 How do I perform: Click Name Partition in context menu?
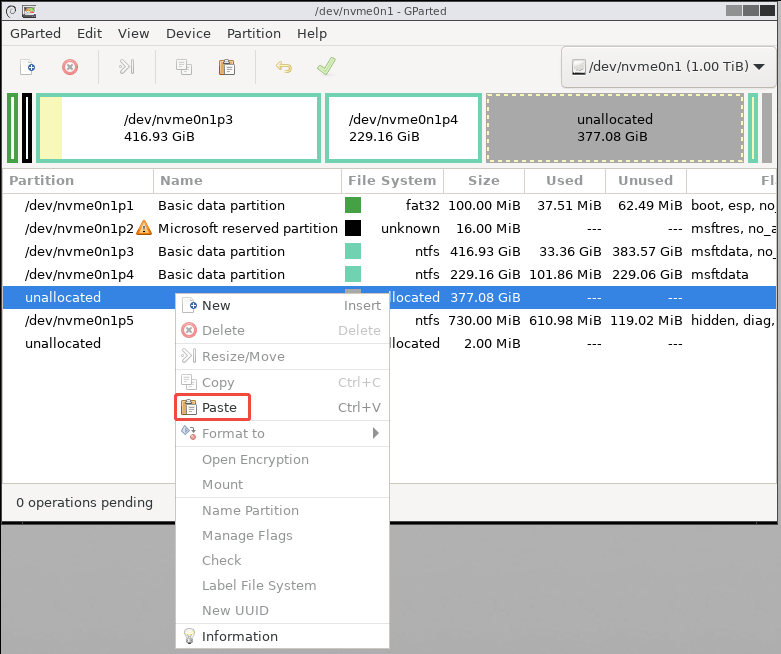click(x=282, y=510)
